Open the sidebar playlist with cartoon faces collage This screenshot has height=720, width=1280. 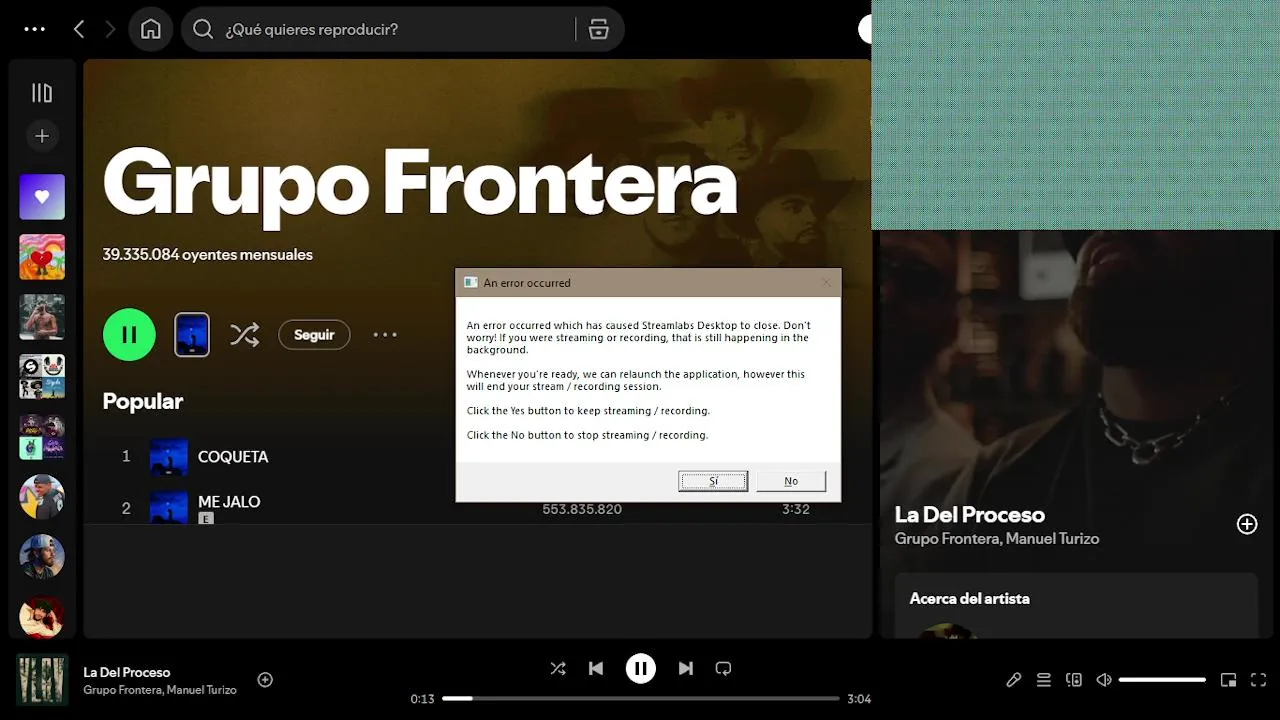click(x=42, y=377)
